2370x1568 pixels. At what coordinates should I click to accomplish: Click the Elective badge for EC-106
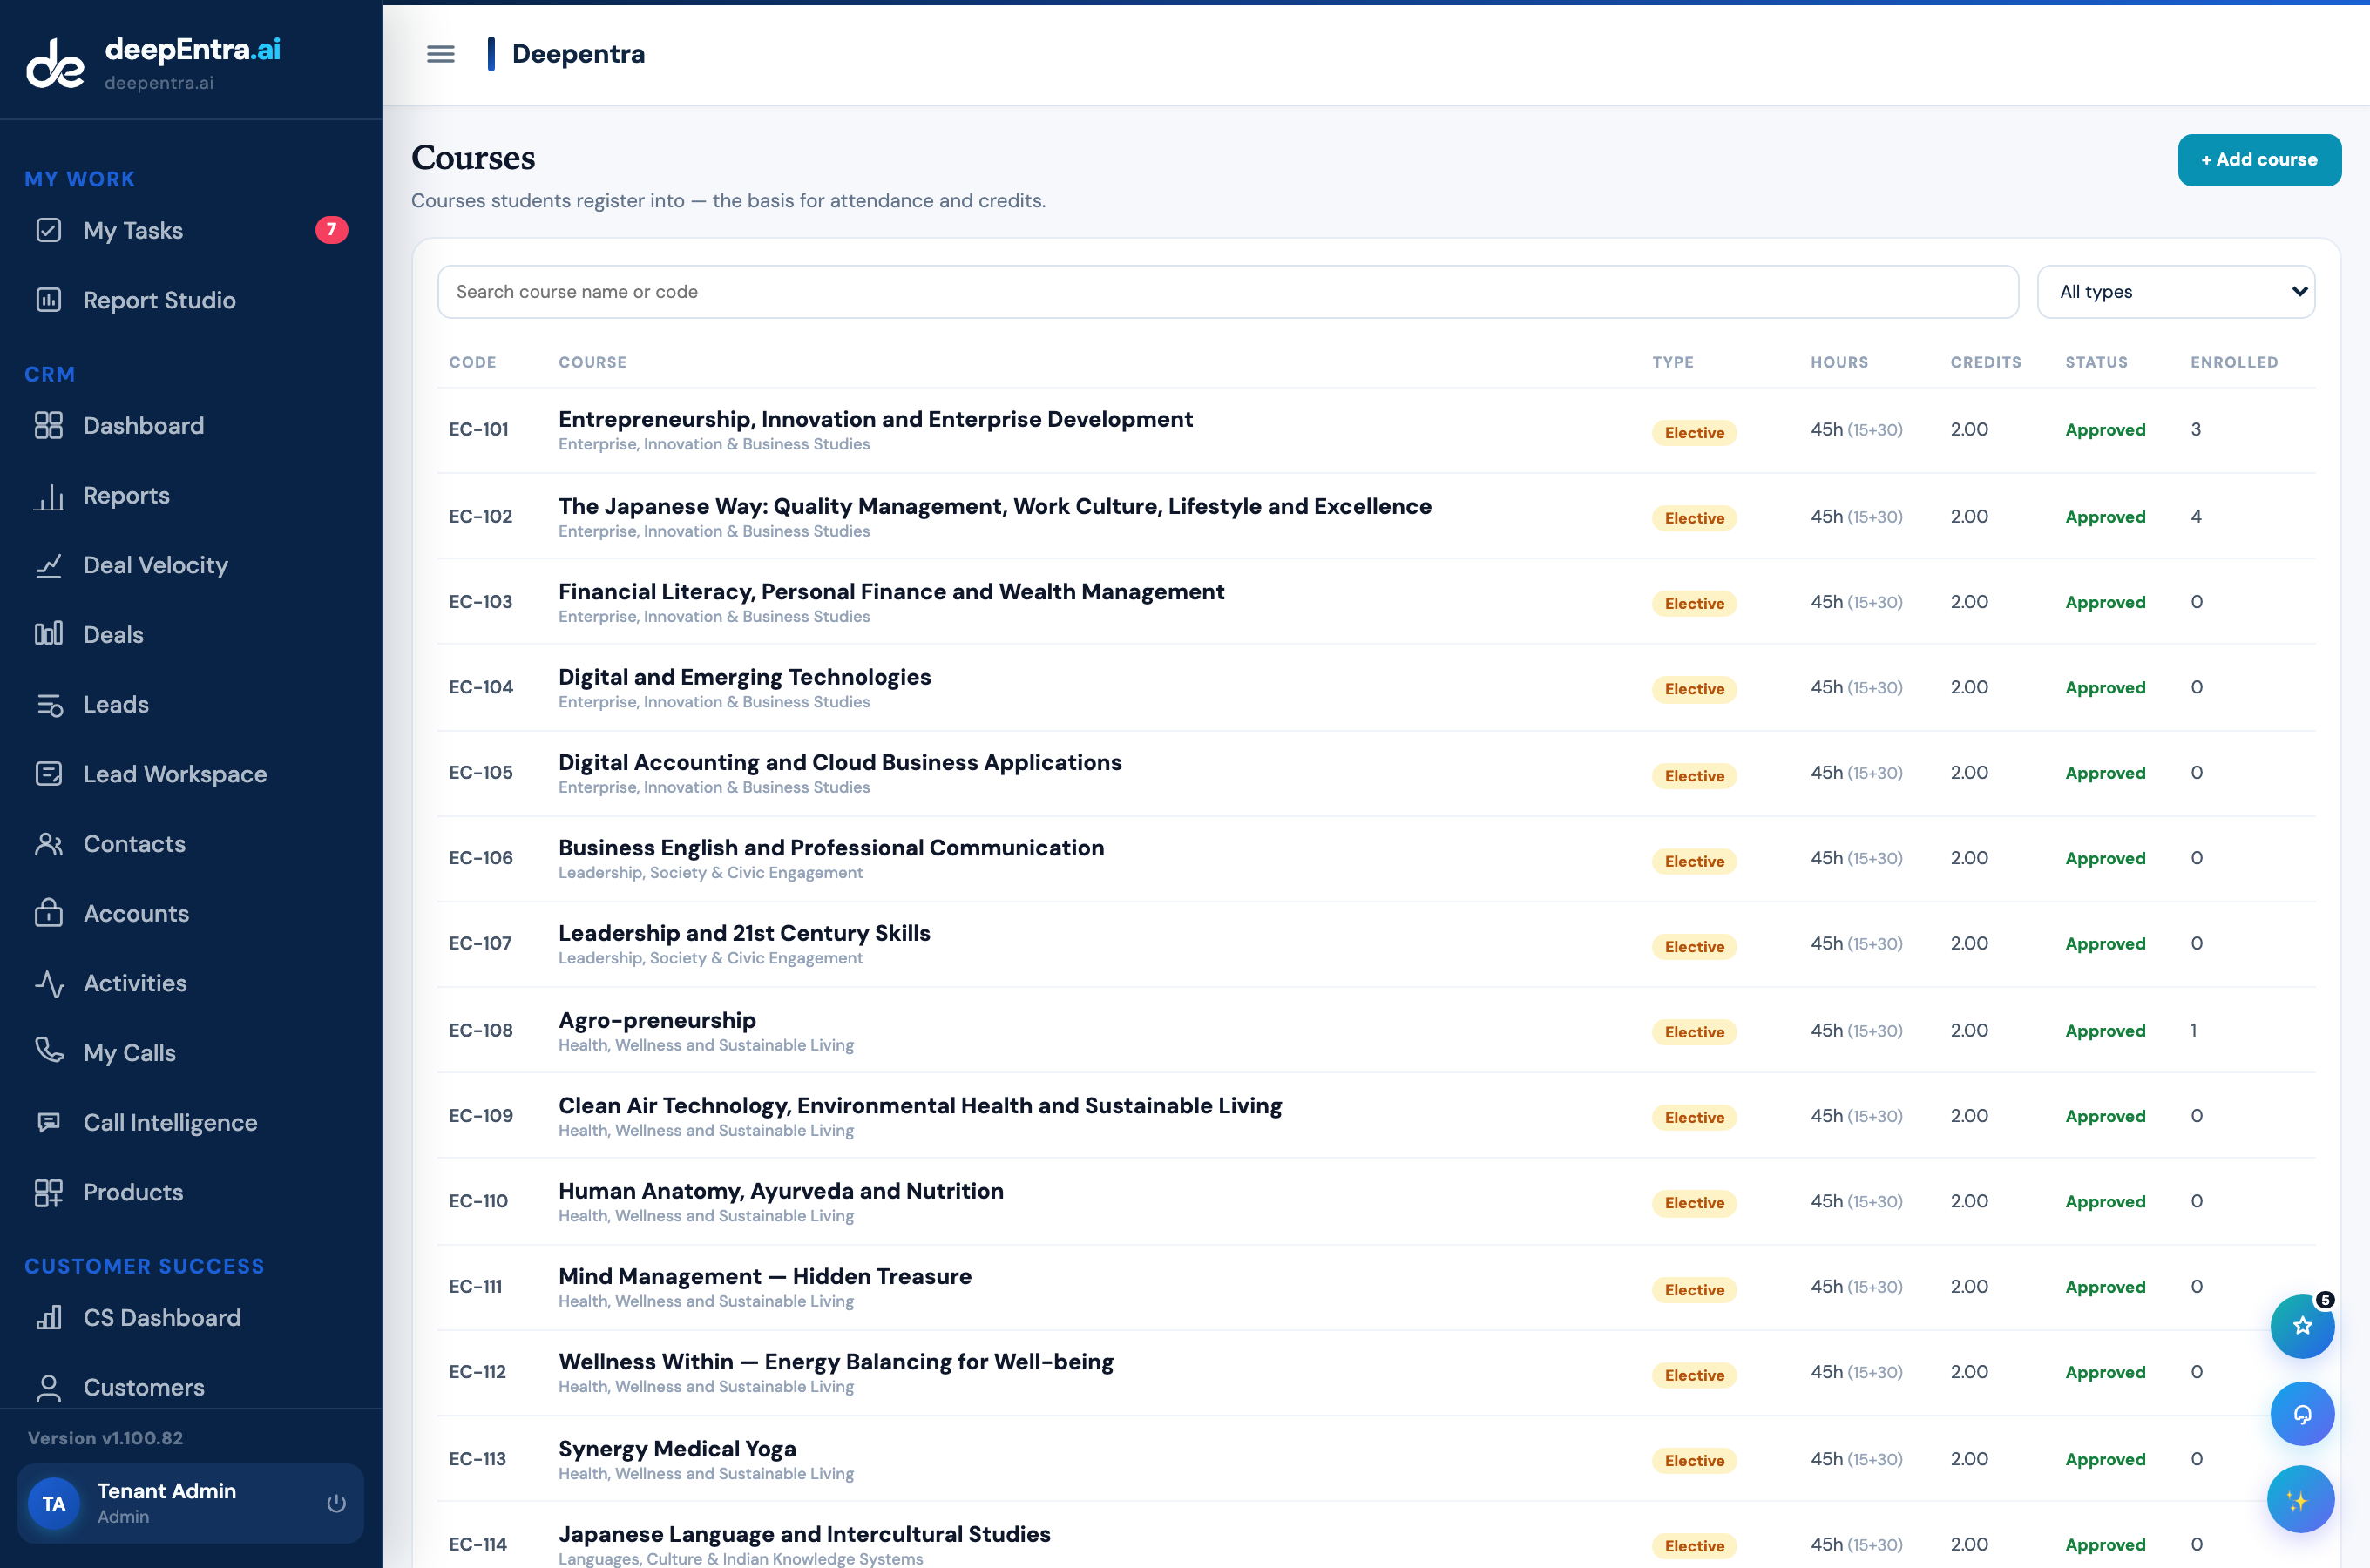click(x=1694, y=861)
